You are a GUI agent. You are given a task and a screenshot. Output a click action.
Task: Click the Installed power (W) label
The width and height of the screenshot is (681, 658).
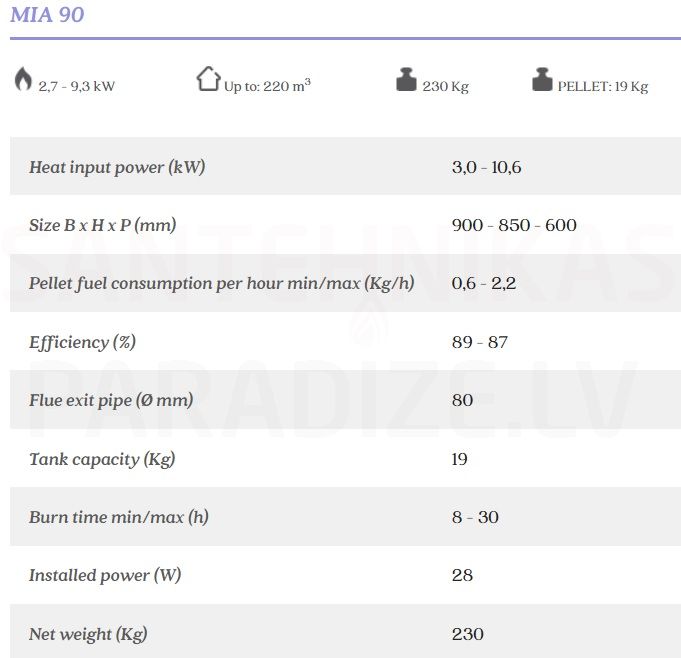tap(105, 575)
